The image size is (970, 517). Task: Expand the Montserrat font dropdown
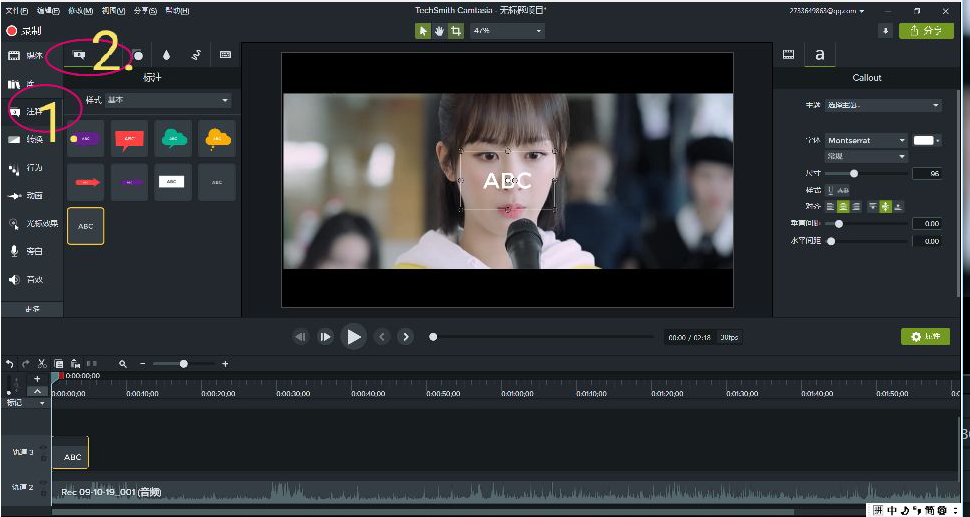(x=866, y=141)
